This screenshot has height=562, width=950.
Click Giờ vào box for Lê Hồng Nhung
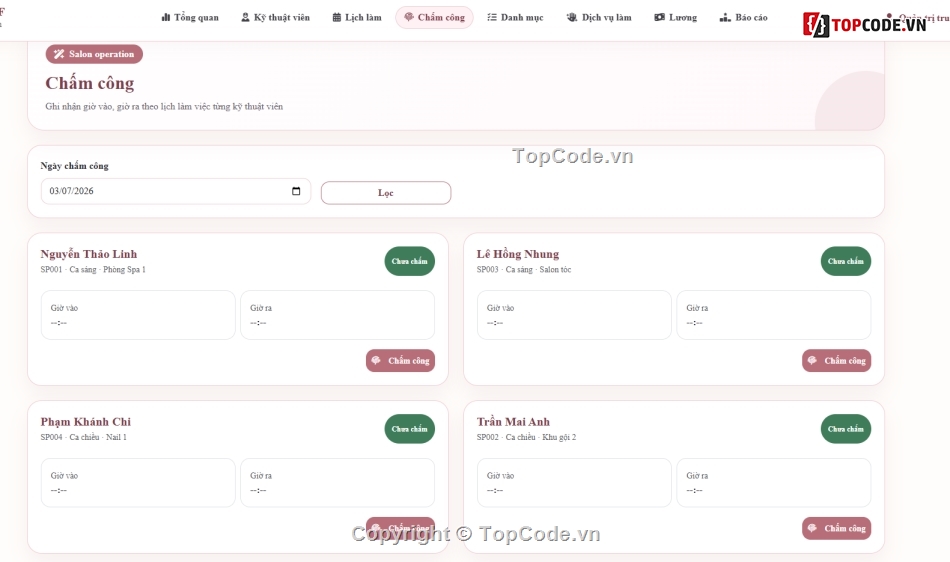[x=574, y=315]
